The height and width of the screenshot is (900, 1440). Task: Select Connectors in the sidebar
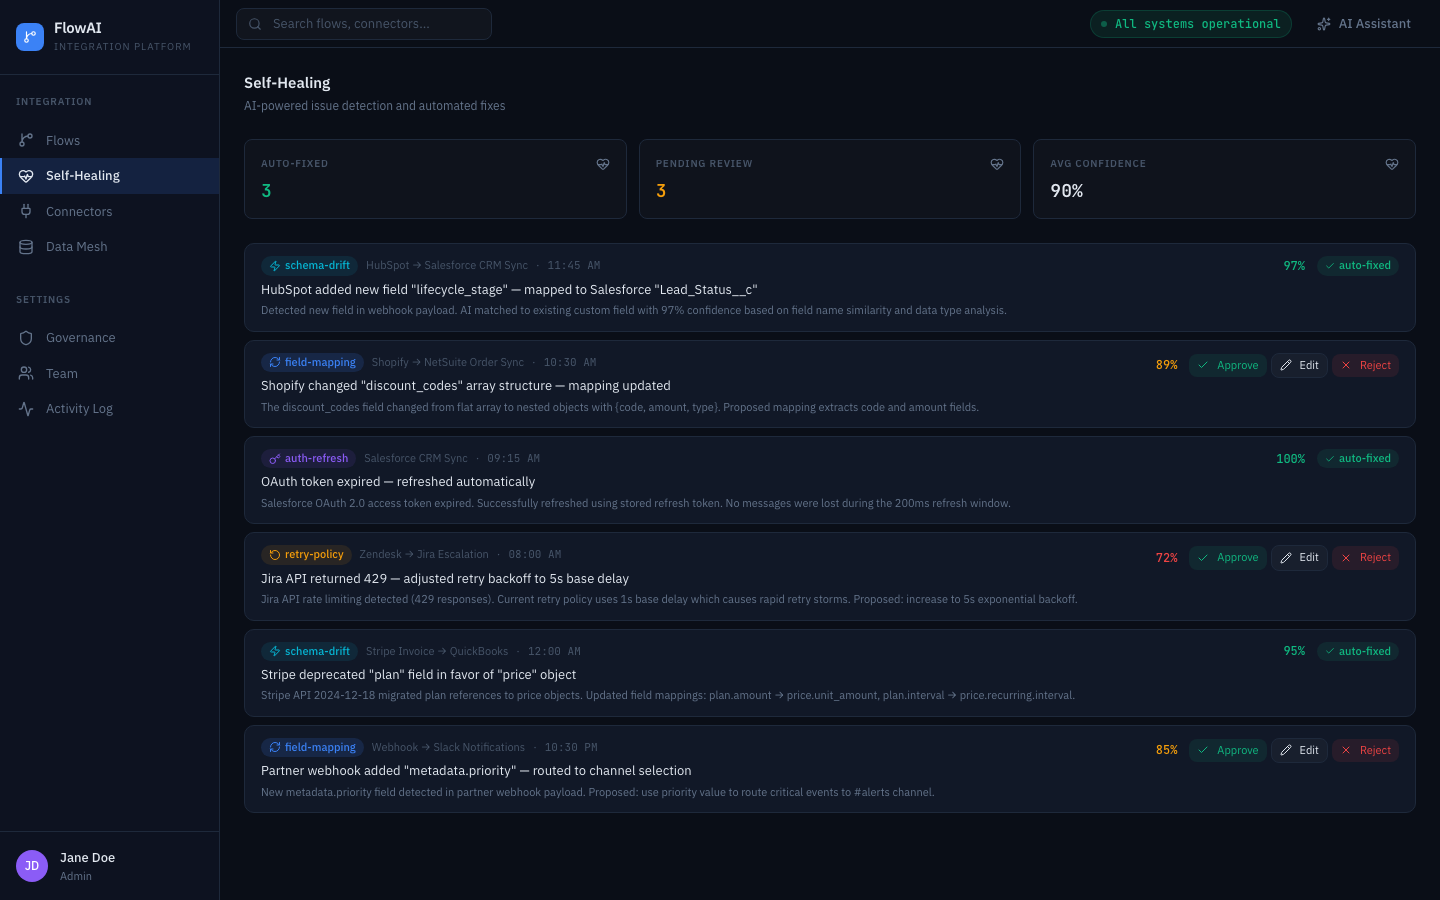pos(79,211)
